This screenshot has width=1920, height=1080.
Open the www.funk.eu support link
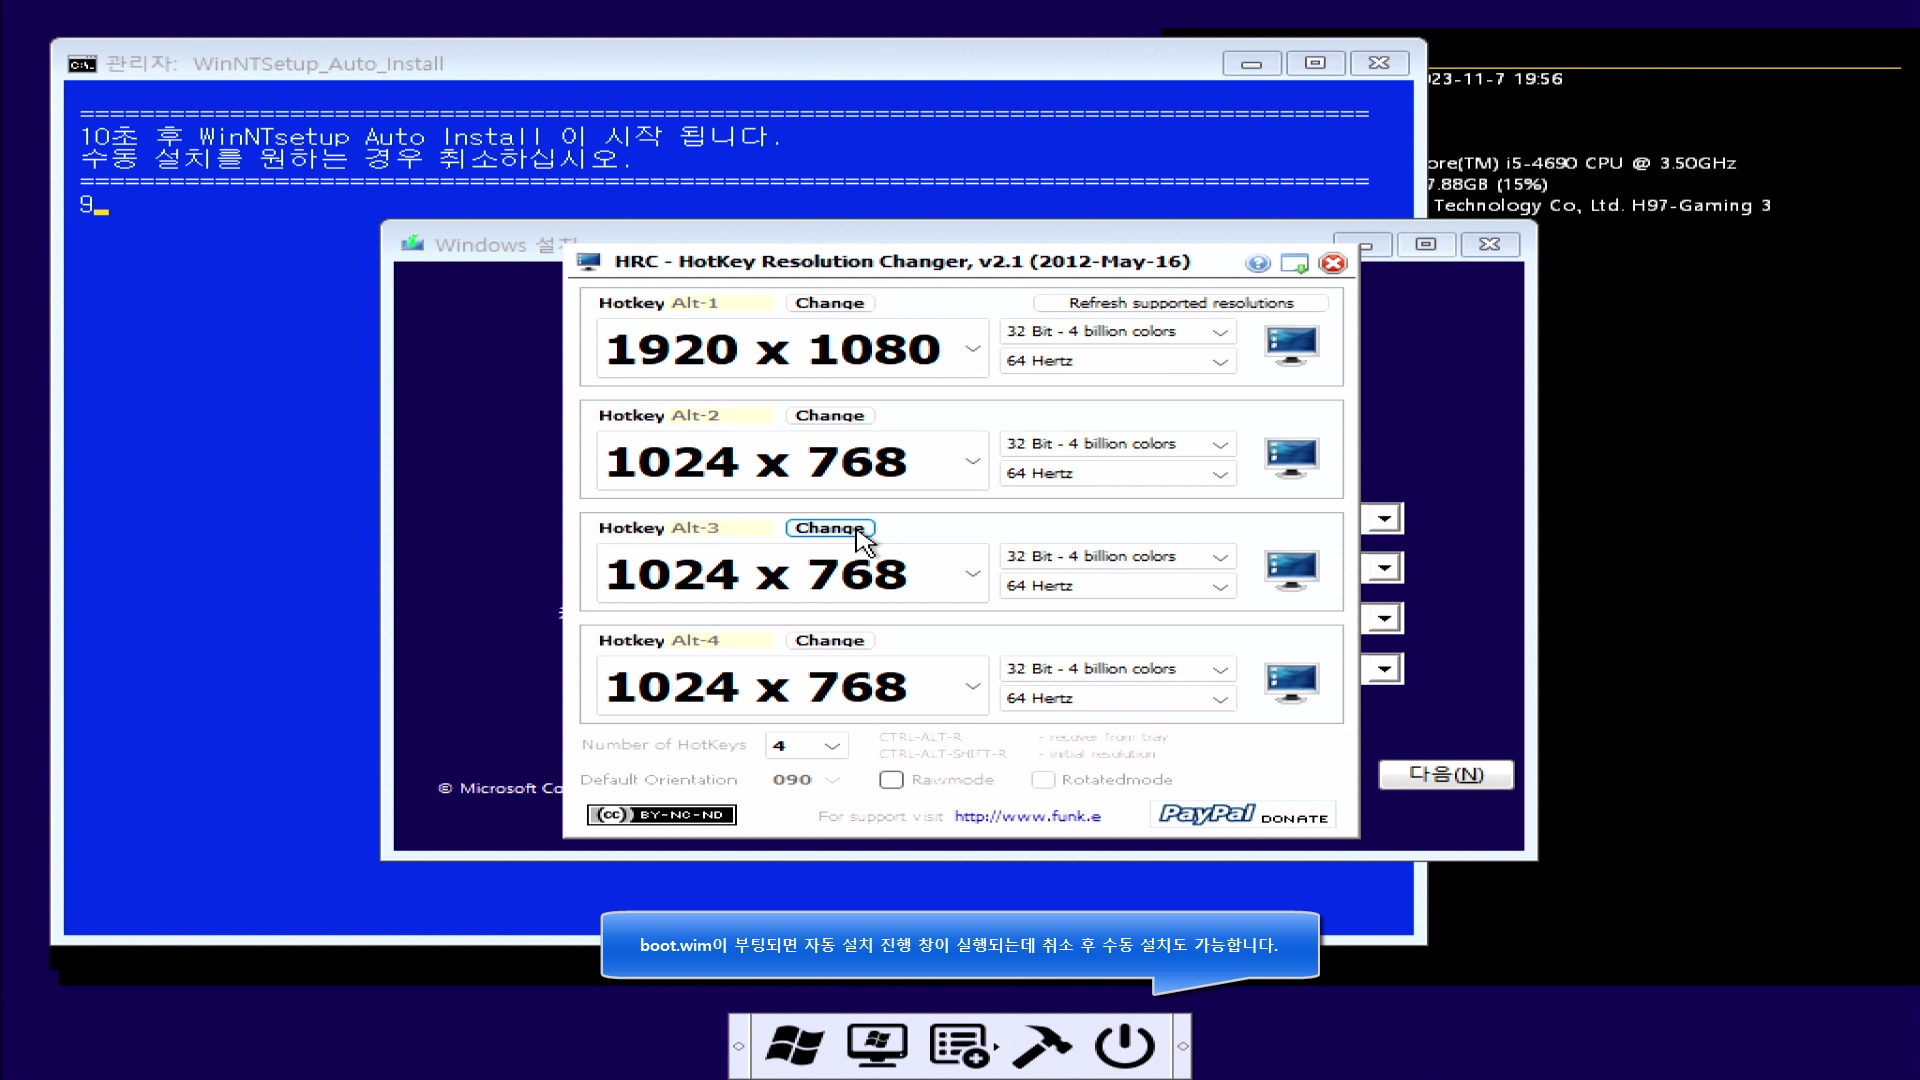[1027, 816]
